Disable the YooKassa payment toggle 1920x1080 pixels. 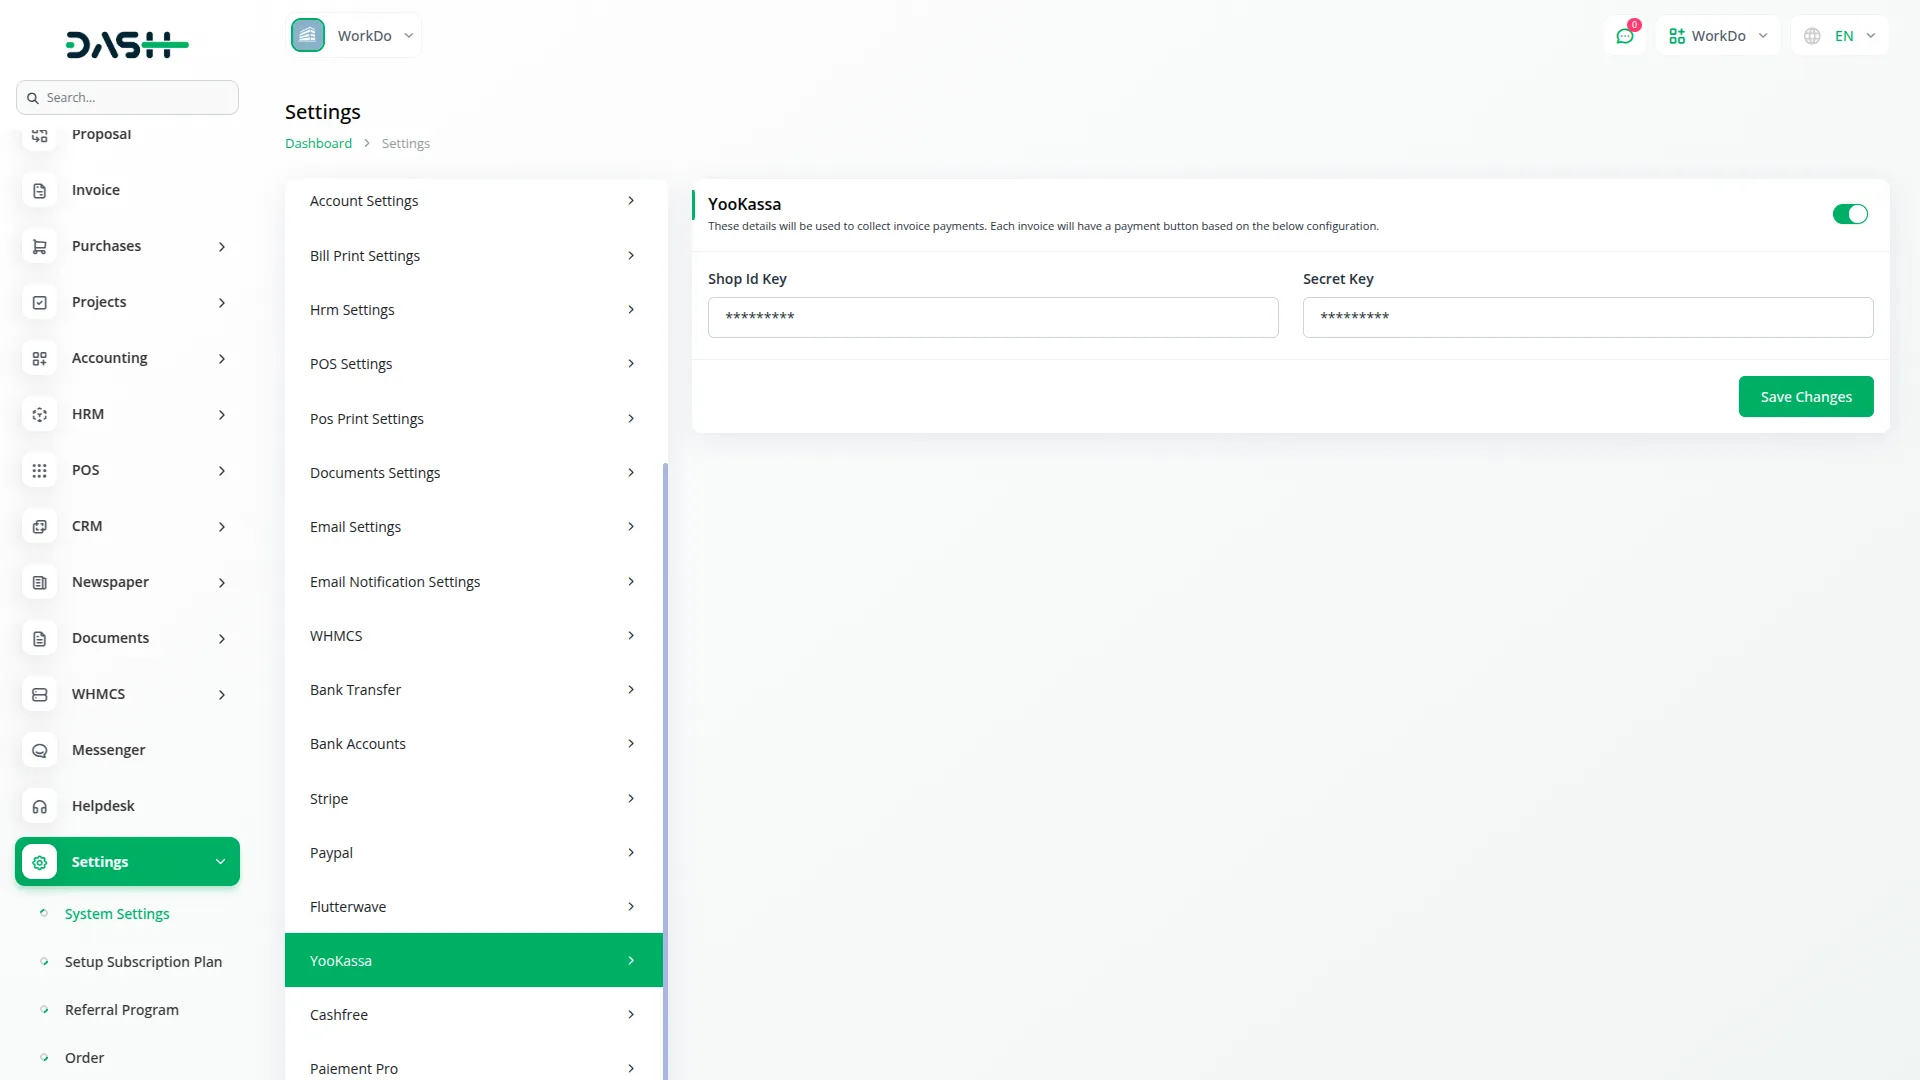tap(1849, 214)
